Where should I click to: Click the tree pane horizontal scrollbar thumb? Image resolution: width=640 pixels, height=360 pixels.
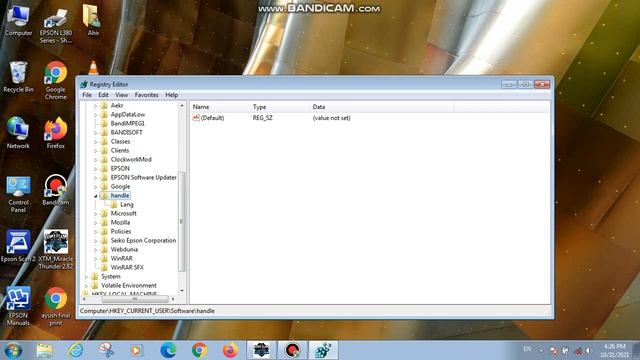click(x=135, y=299)
